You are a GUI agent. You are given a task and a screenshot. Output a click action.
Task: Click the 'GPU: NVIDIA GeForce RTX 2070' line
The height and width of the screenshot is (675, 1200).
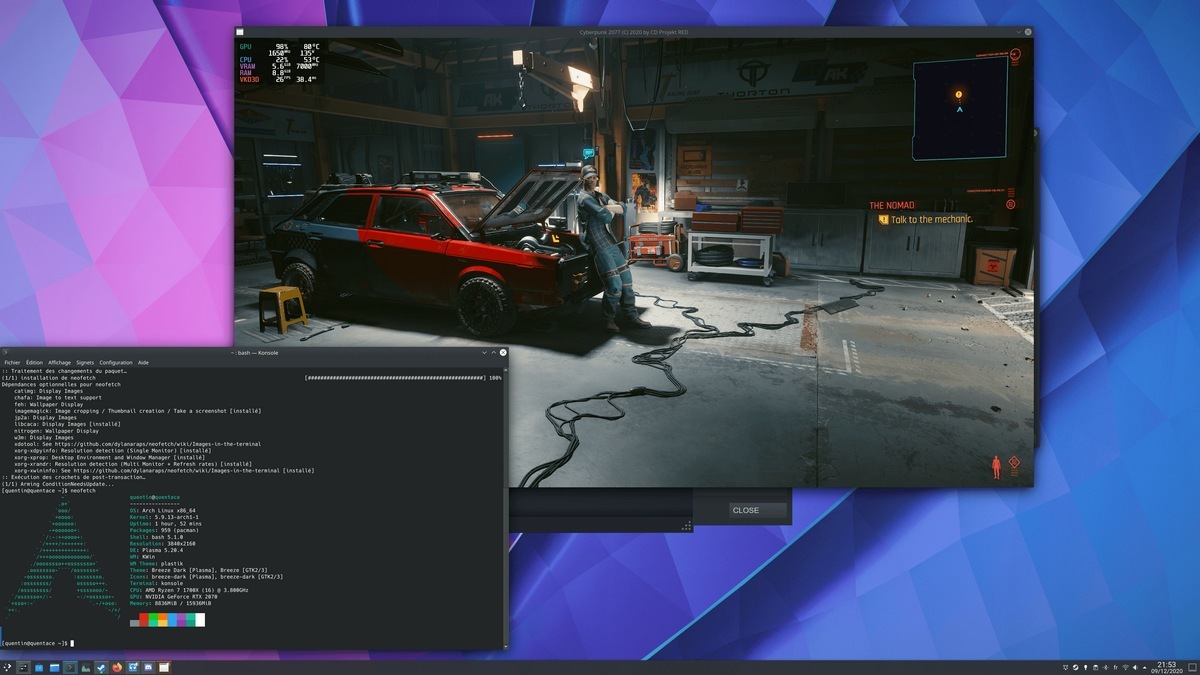[173, 597]
